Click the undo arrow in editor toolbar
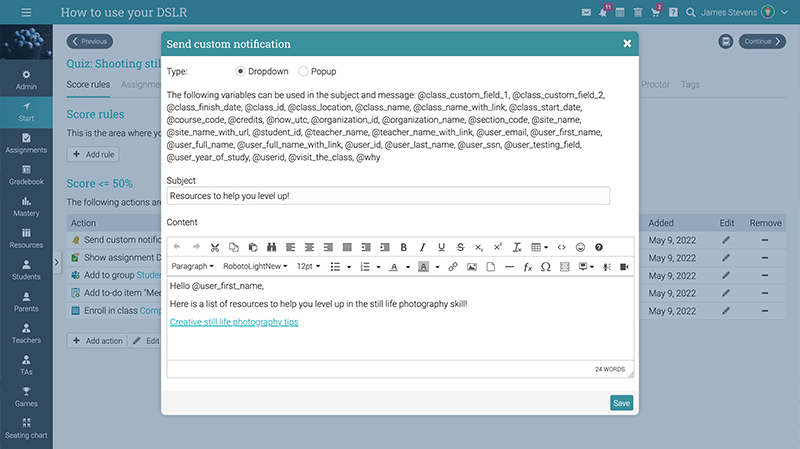800x449 pixels. pyautogui.click(x=177, y=247)
